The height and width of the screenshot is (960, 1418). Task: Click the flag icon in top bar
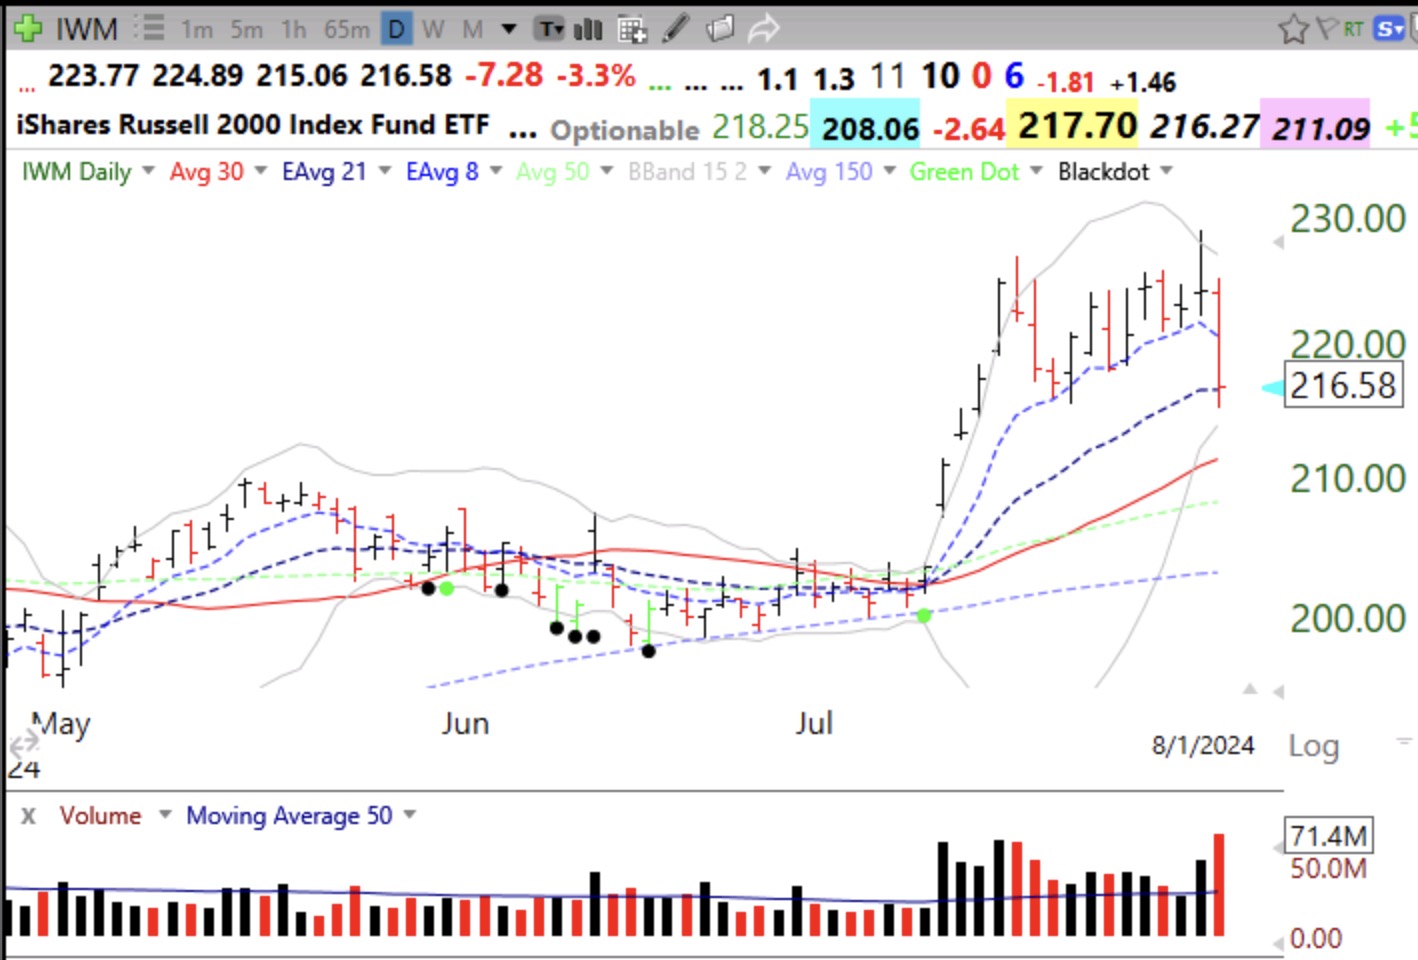(1327, 28)
